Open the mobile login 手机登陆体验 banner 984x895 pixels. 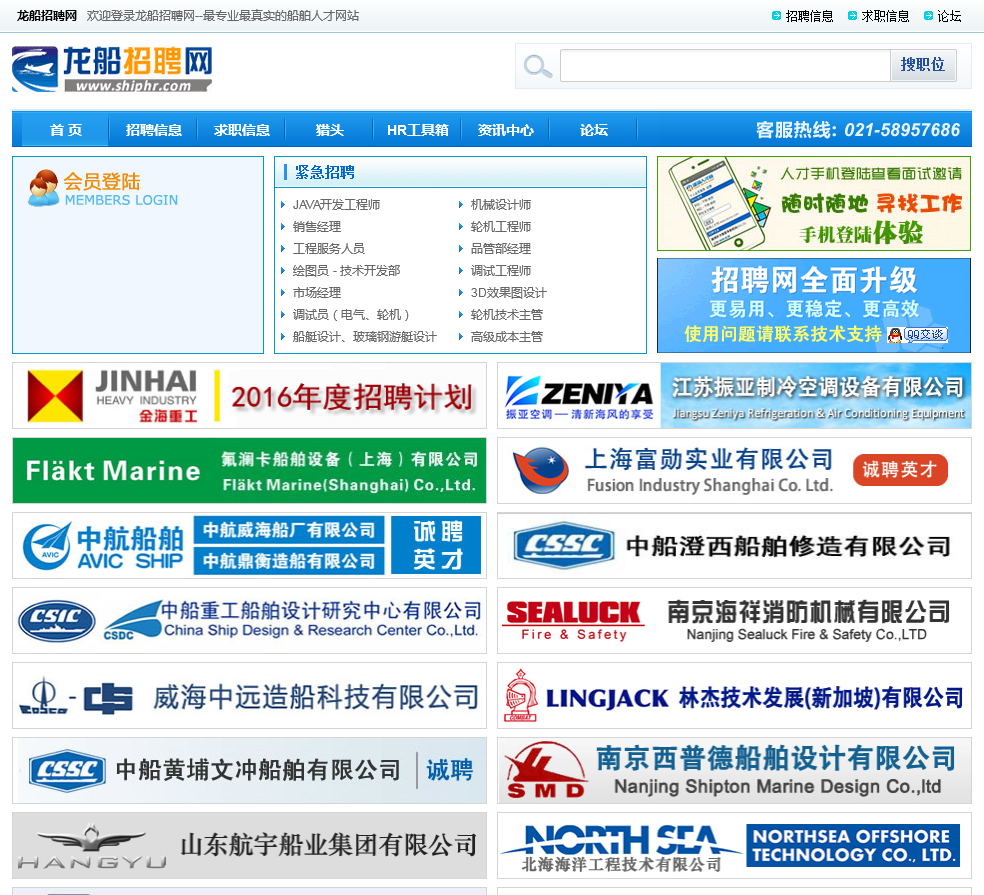click(x=814, y=203)
